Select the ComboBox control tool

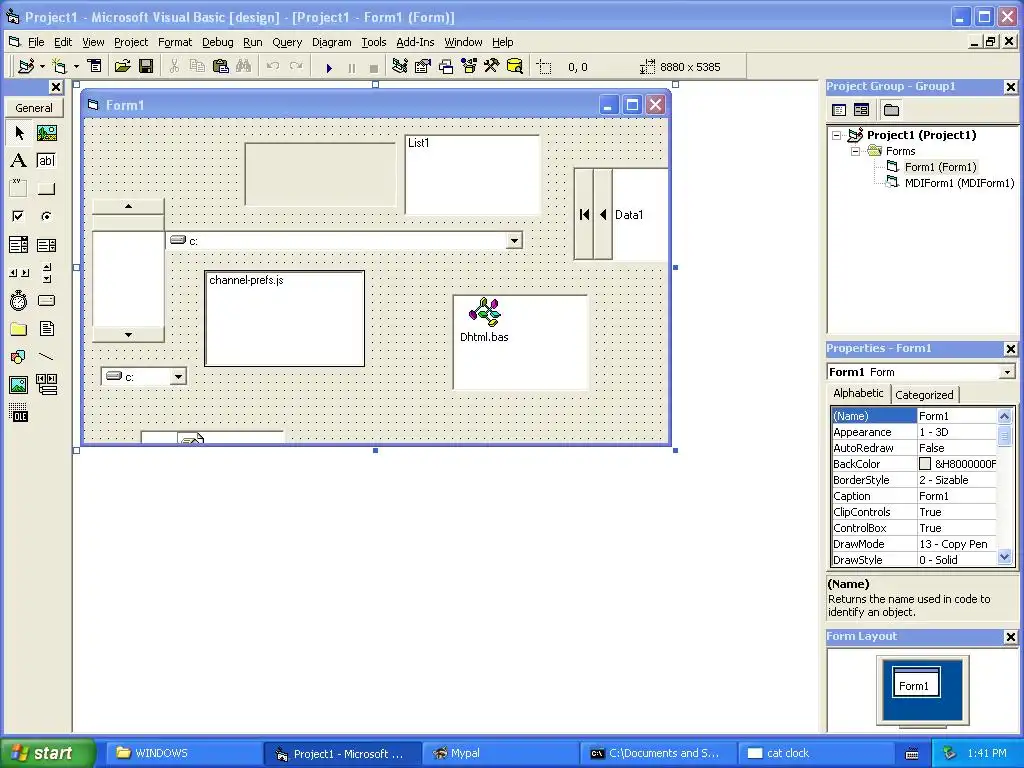tap(19, 245)
